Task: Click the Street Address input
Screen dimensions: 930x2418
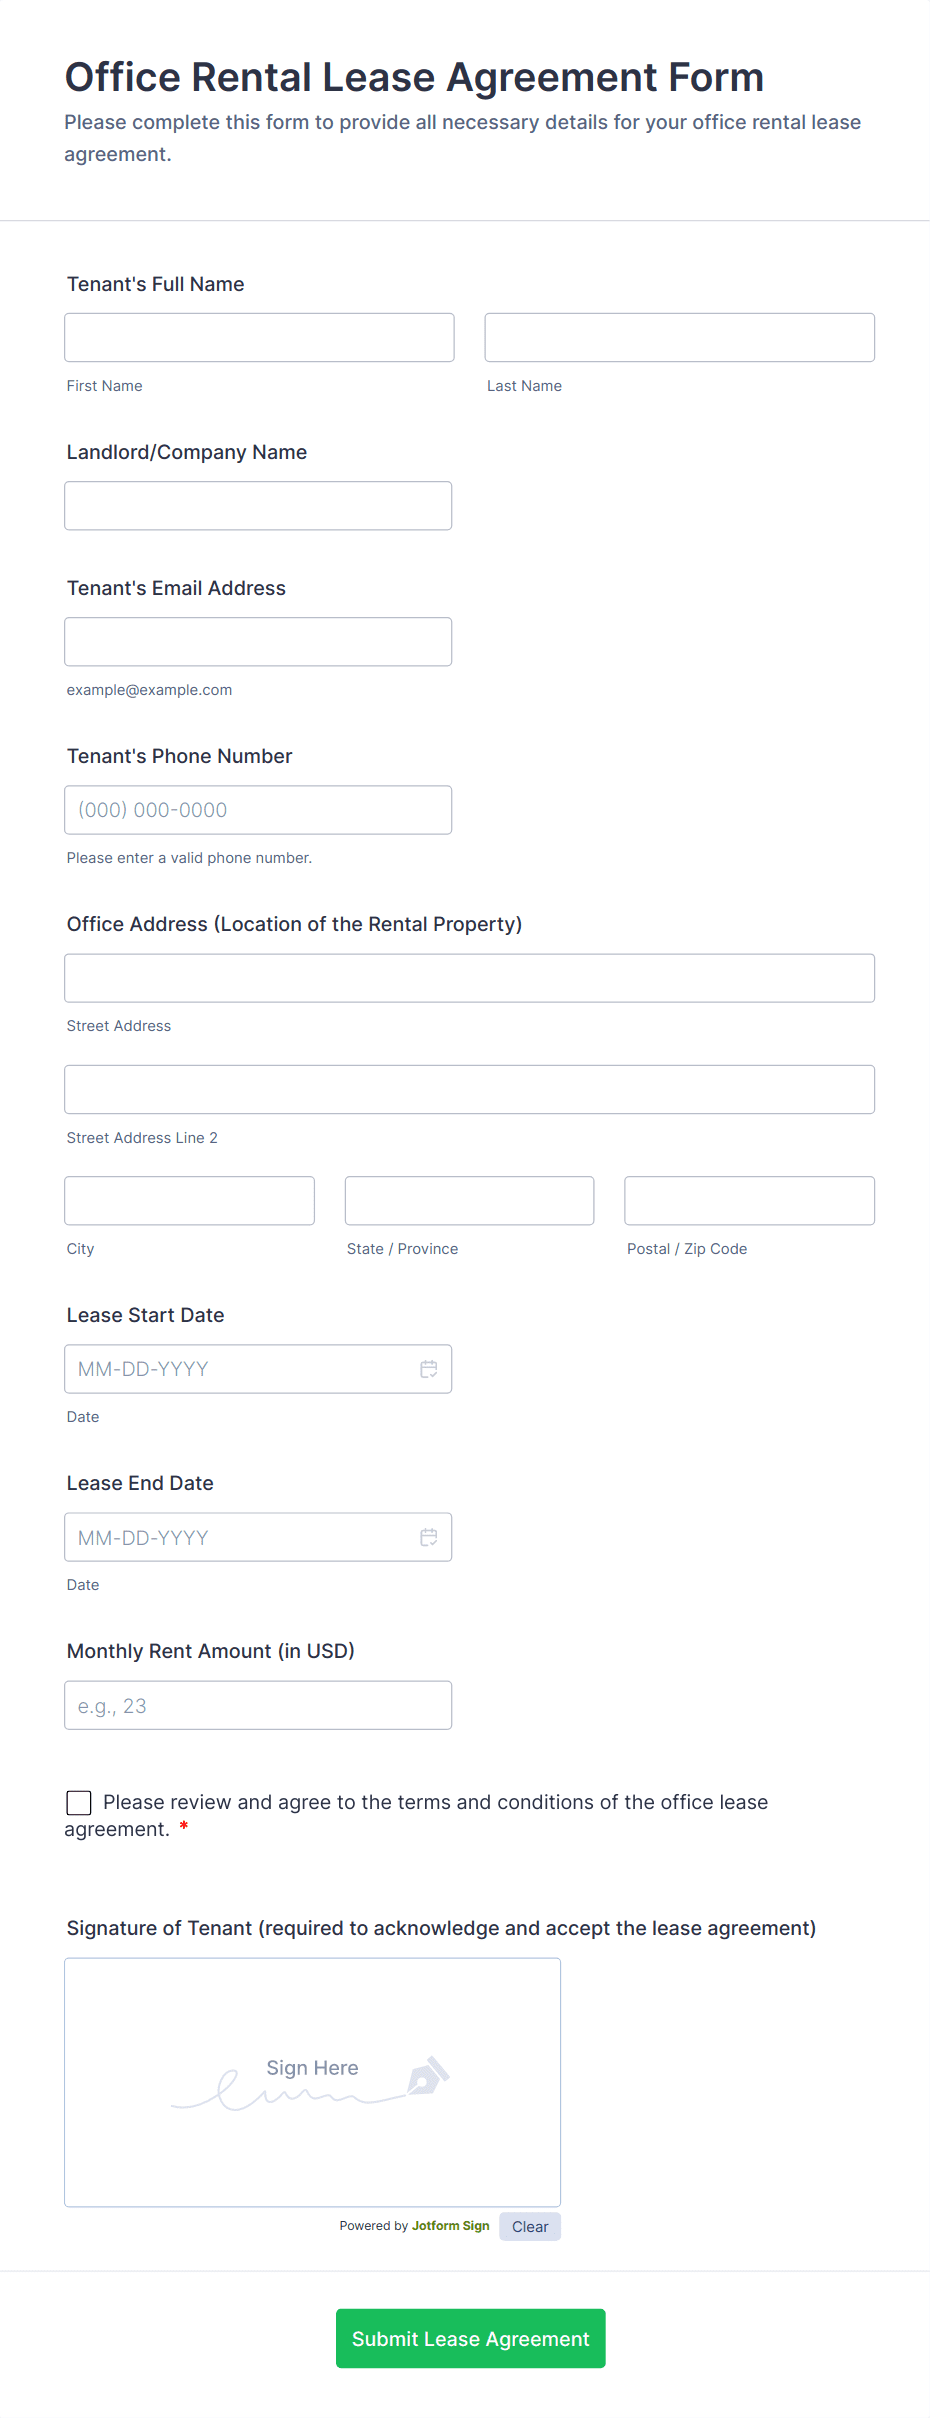Action: coord(469,978)
